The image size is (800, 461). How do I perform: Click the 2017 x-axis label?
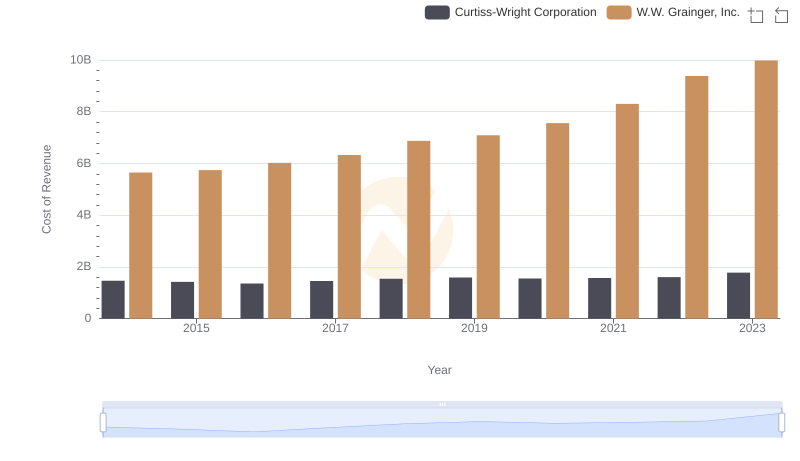335,328
